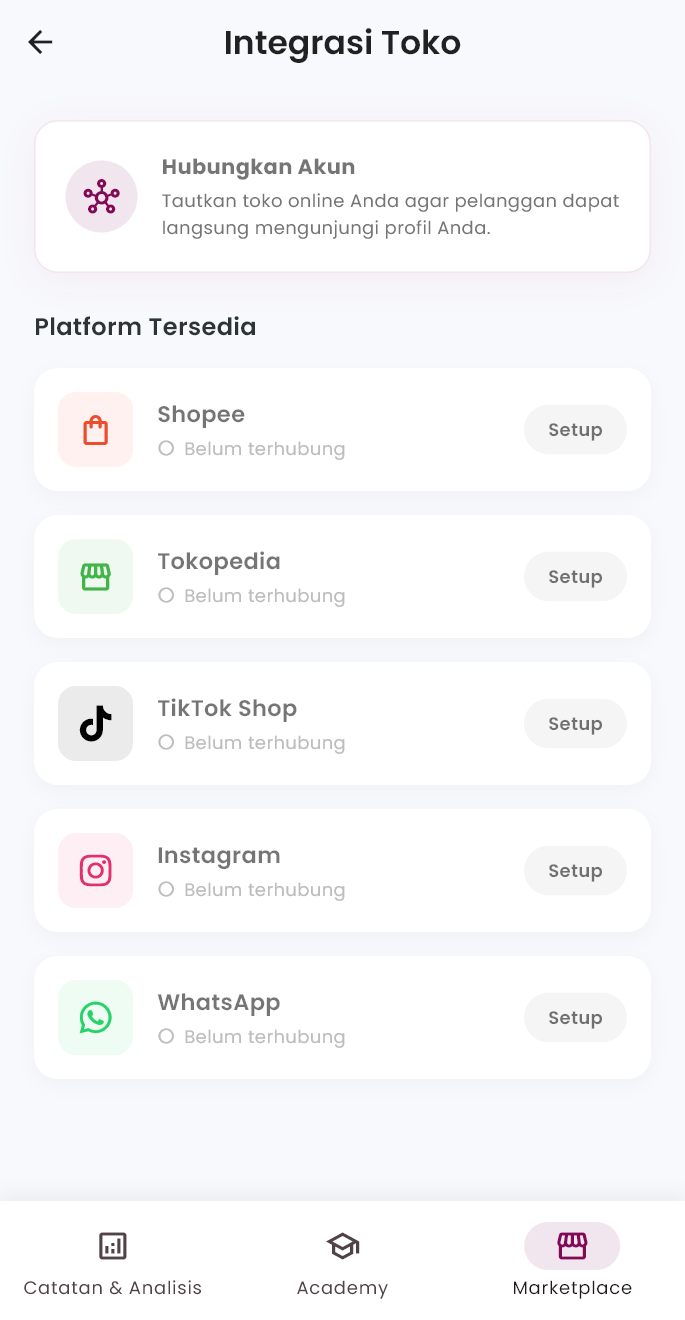This screenshot has width=685, height=1320.
Task: Click the back arrow on Integrasi Toko
Action: coord(39,42)
